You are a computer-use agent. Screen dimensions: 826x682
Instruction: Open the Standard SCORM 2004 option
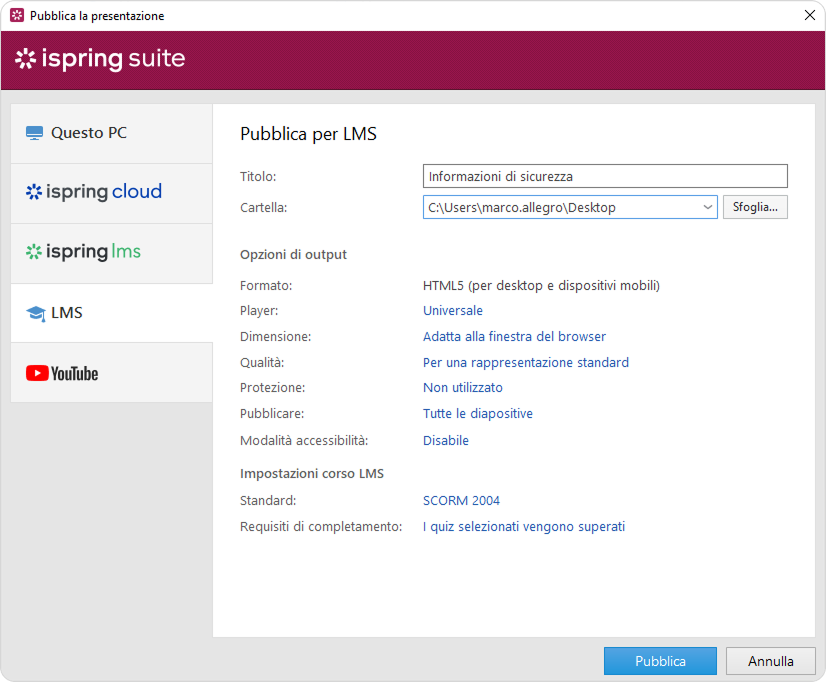click(x=461, y=501)
